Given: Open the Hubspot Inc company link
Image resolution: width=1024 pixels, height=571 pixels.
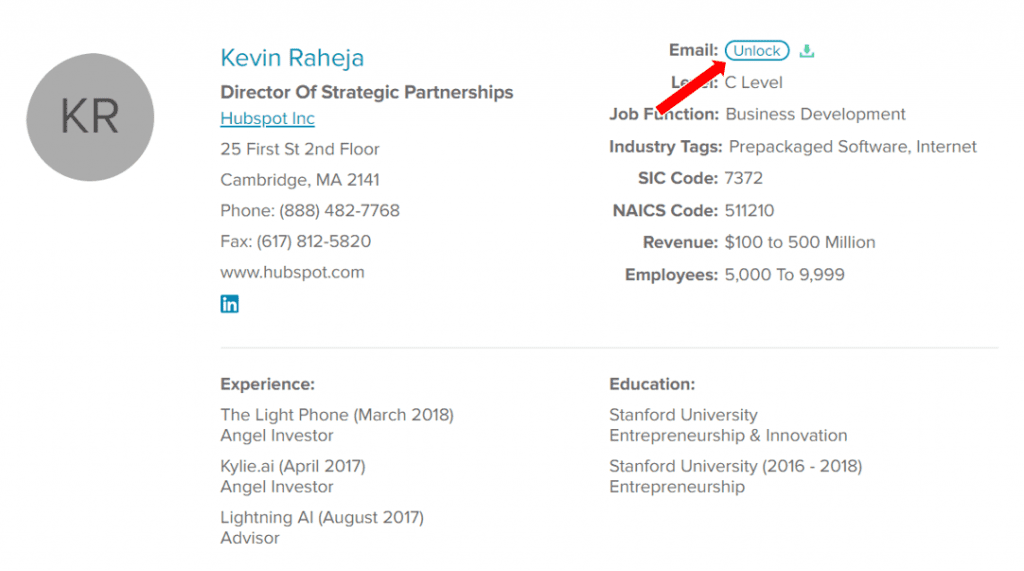Looking at the screenshot, I should 267,118.
